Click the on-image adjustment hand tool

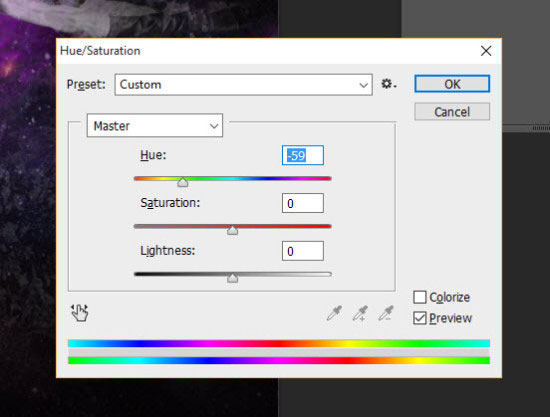click(80, 312)
